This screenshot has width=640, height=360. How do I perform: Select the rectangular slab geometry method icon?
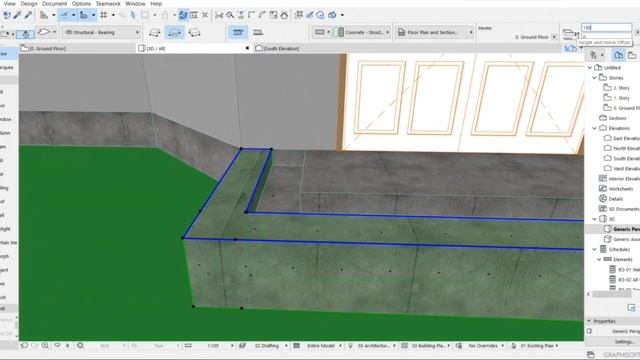(x=175, y=32)
